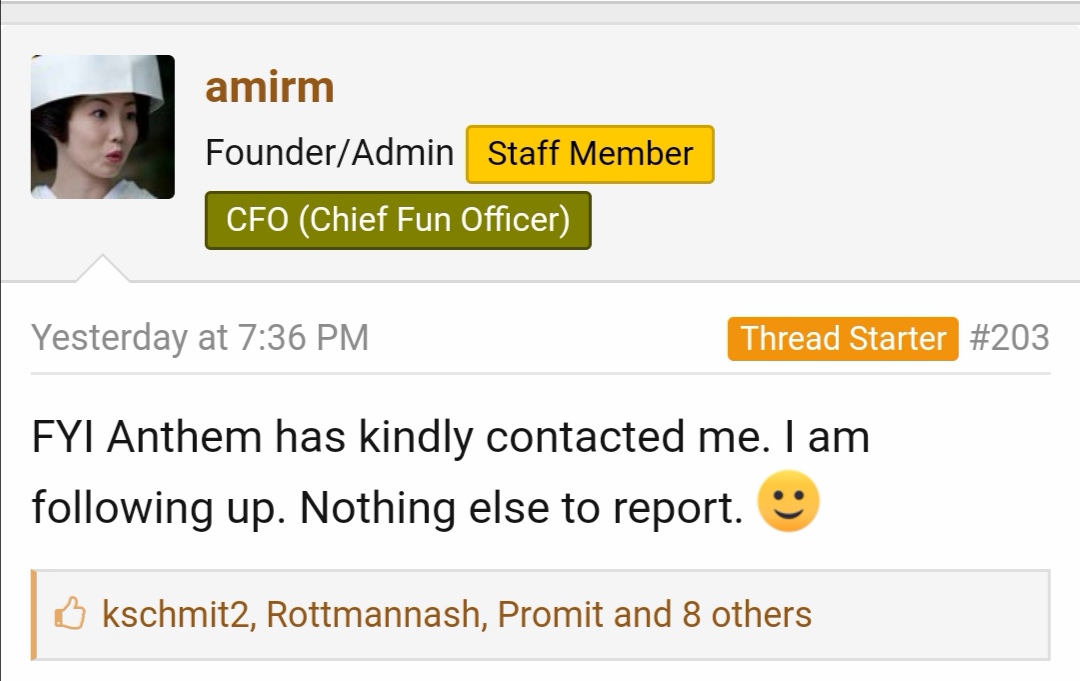Open Promit's profile from the likes list
Viewport: 1080px width, 681px height.
[550, 614]
